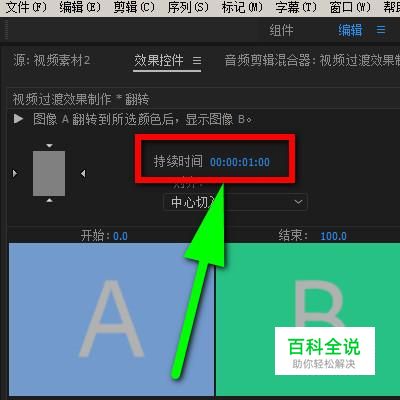Click the image B end preview
This screenshot has height=400, width=400.
[x=308, y=319]
